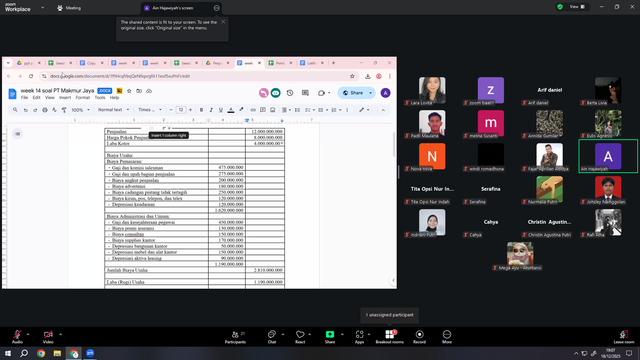Click the document outline icon
The image size is (640, 360).
[17, 134]
